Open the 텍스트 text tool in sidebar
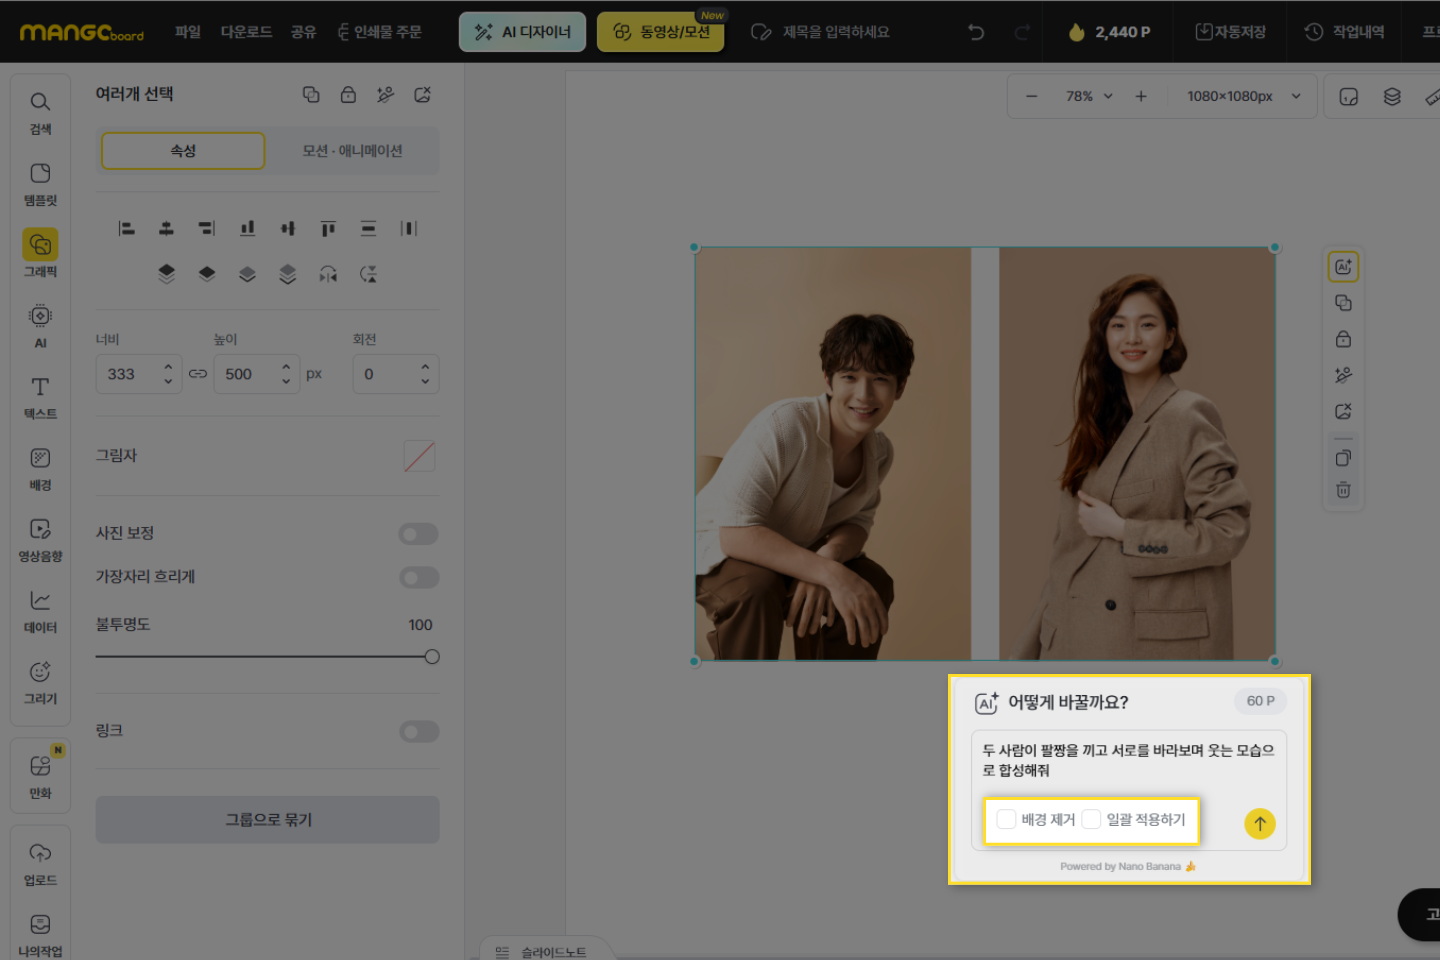1440x960 pixels. tap(40, 397)
